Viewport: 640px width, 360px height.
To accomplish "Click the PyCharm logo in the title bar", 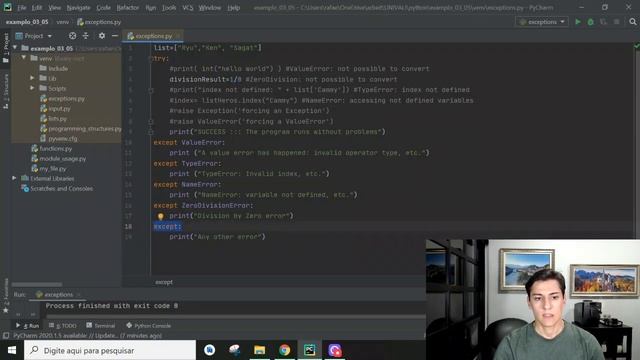I will pyautogui.click(x=7, y=7).
